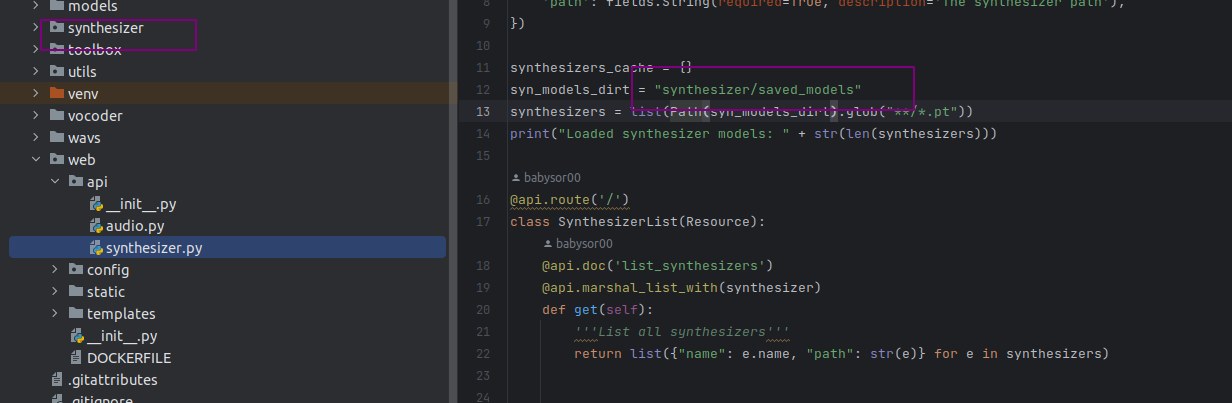1232x403 pixels.
Task: Select the synthesizer folder in tree
Action: pyautogui.click(x=105, y=28)
